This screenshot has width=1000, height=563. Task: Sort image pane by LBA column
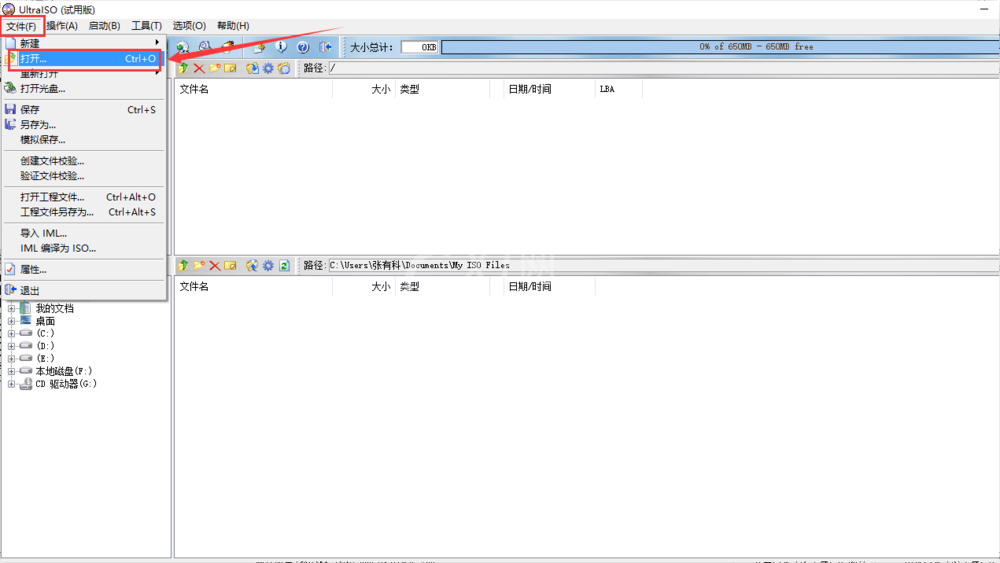(x=619, y=89)
